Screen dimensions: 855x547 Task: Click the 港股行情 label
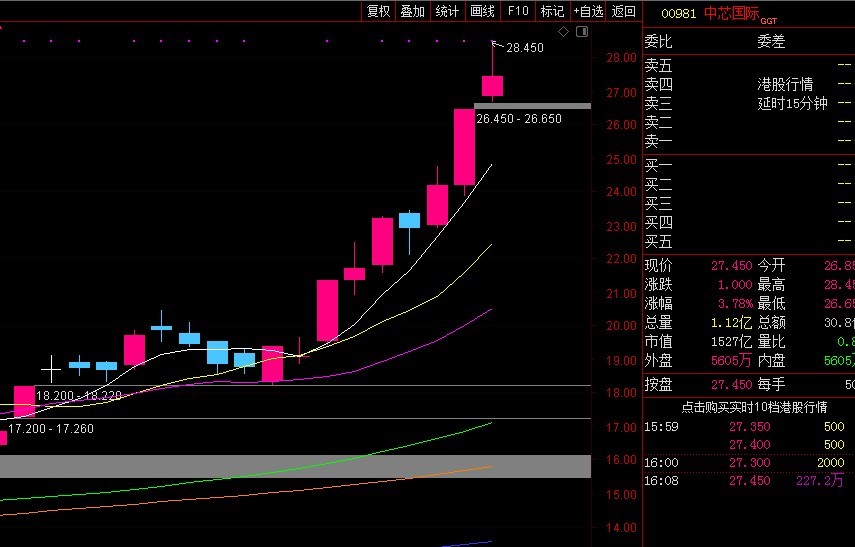click(785, 84)
